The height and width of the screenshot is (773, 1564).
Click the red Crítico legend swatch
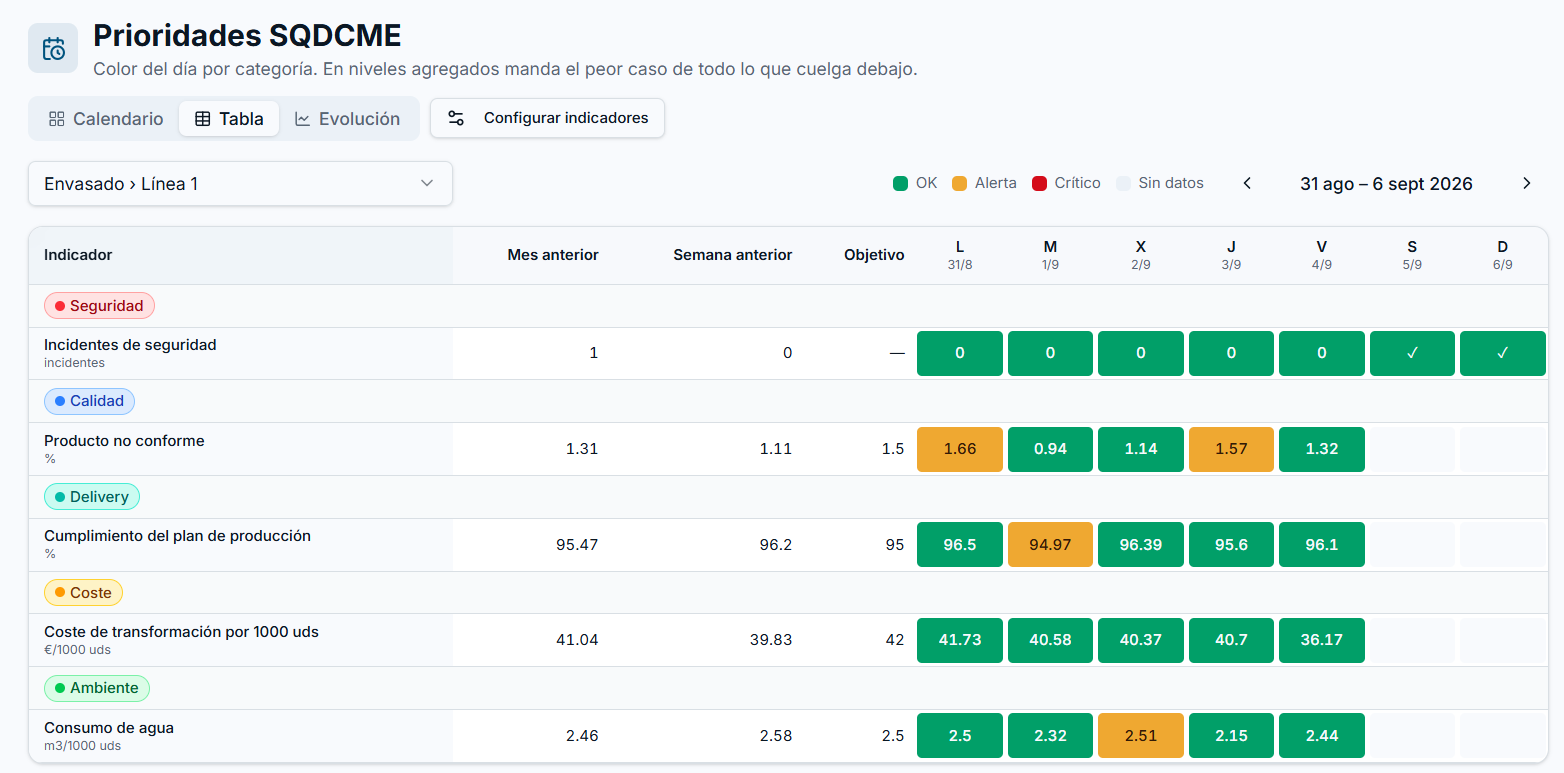point(1039,184)
